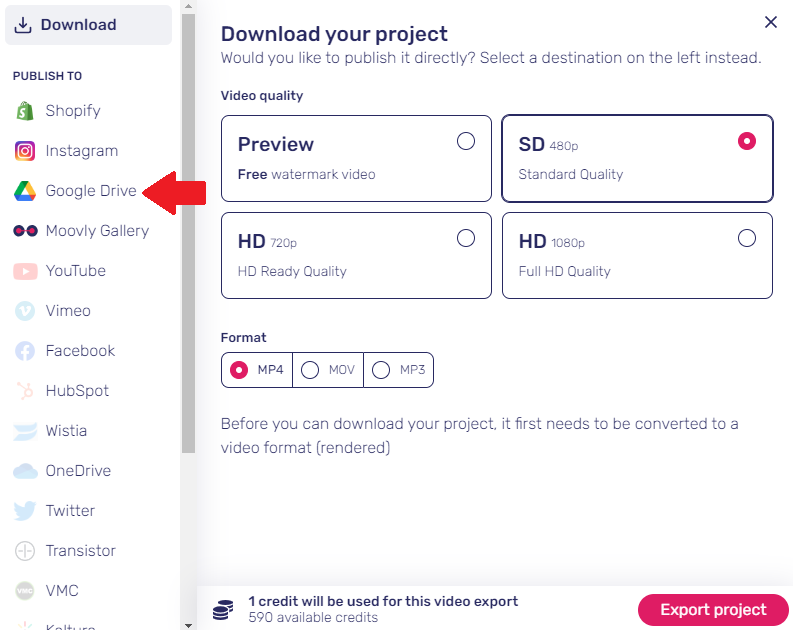Viewport: 793px width, 630px height.
Task: Select the Instagram icon
Action: (x=25, y=151)
